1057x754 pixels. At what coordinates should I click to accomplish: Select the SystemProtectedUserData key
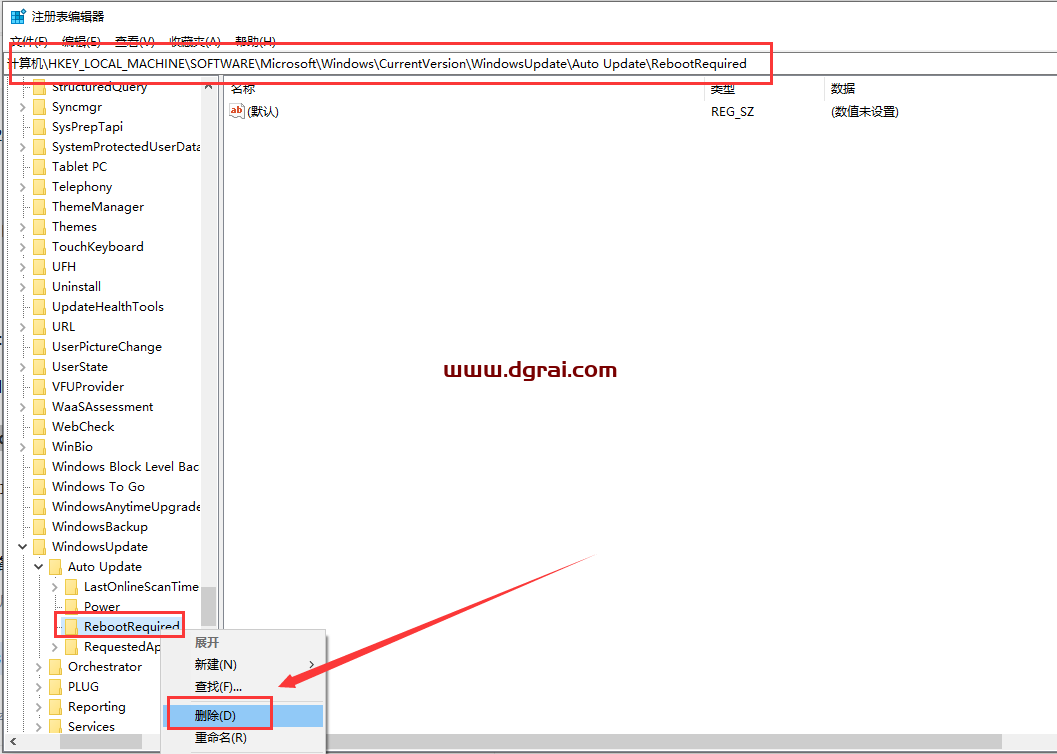coord(126,147)
